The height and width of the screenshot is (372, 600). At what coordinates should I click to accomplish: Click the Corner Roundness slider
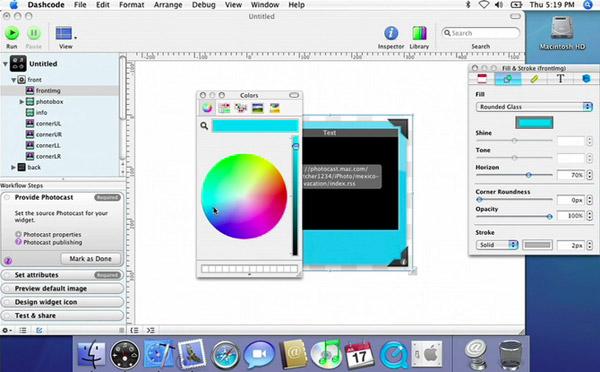pos(514,199)
